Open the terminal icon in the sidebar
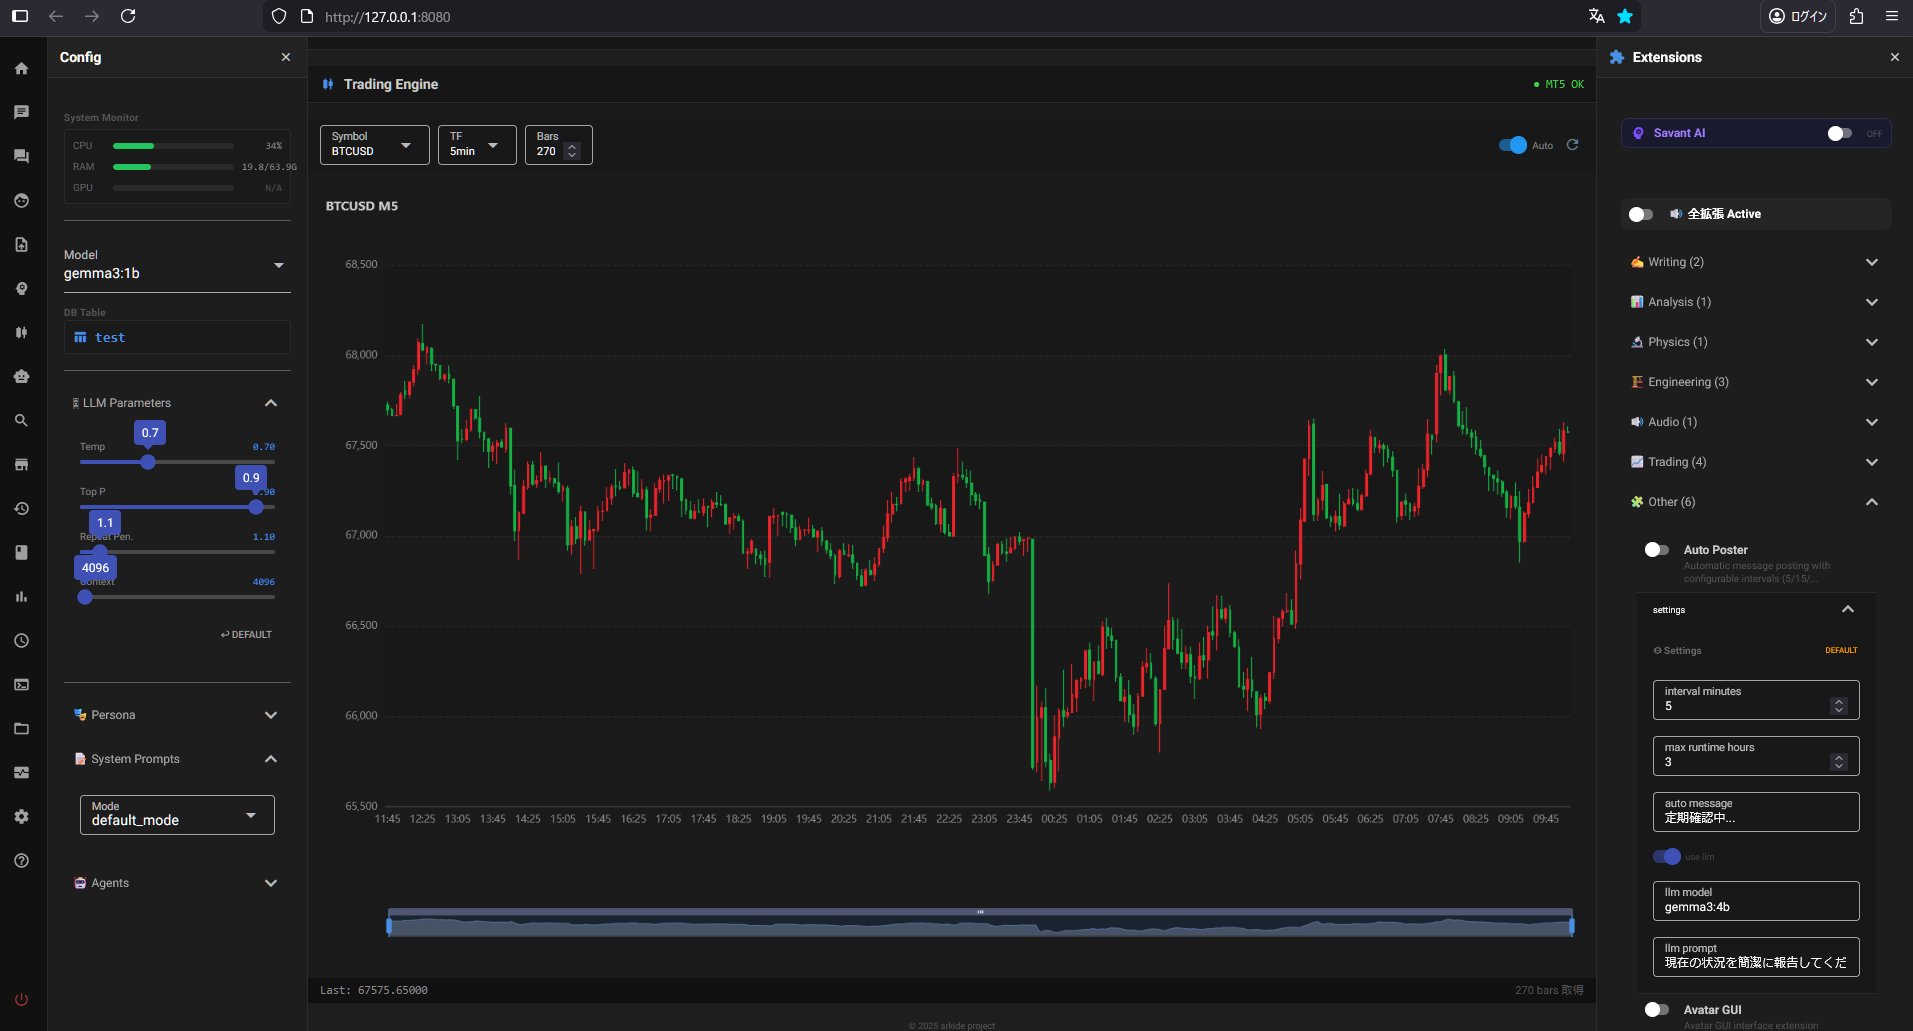The height and width of the screenshot is (1031, 1913). pos(21,684)
